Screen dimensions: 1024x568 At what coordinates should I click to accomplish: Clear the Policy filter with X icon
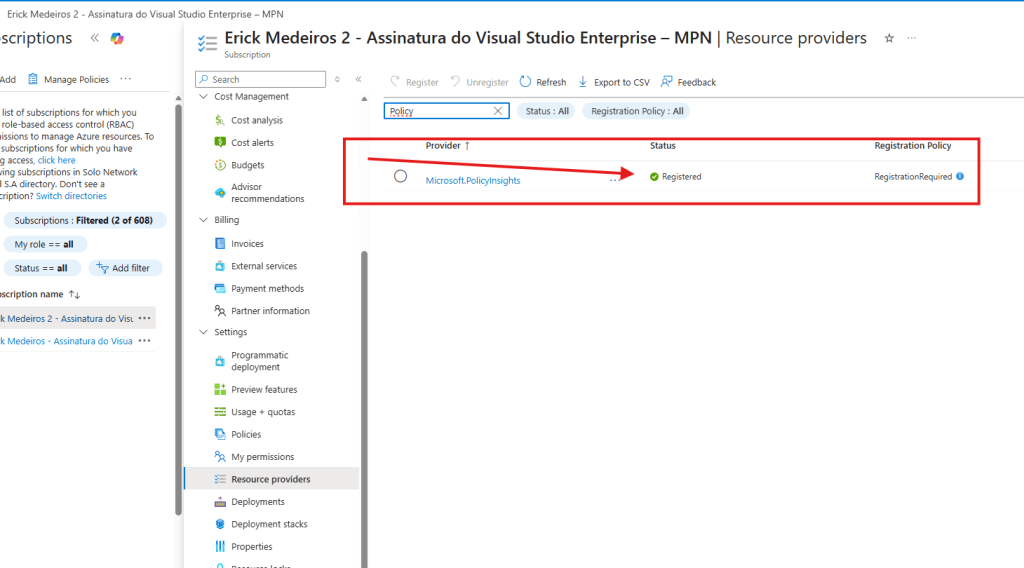(498, 111)
